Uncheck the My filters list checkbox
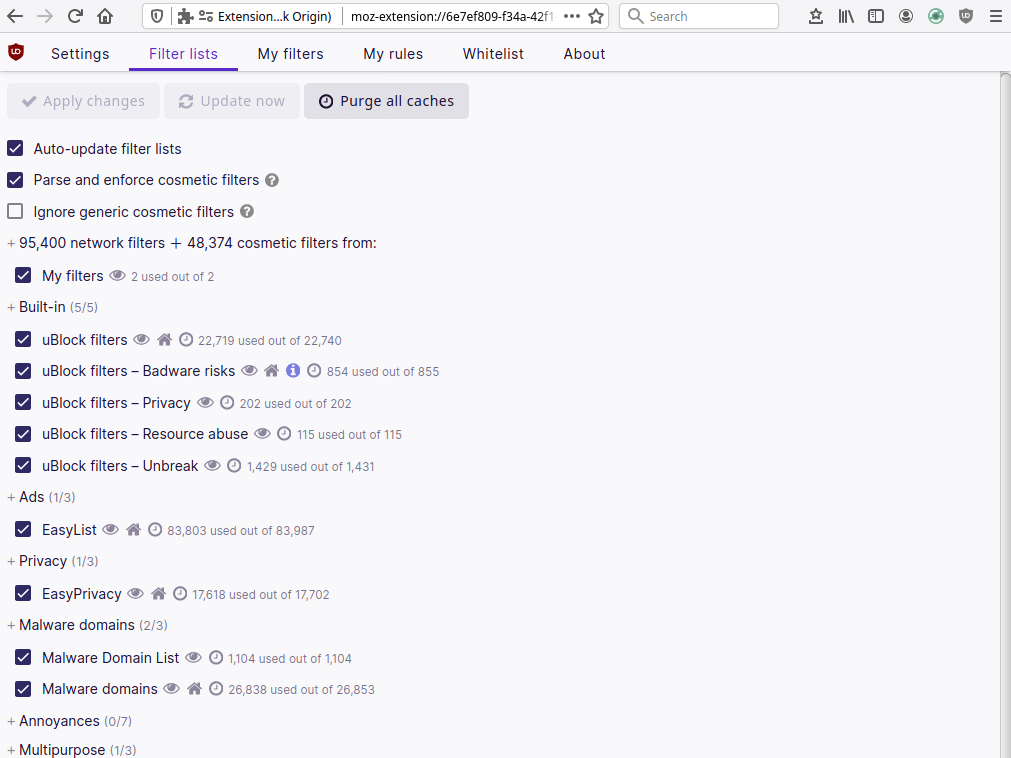 [23, 276]
